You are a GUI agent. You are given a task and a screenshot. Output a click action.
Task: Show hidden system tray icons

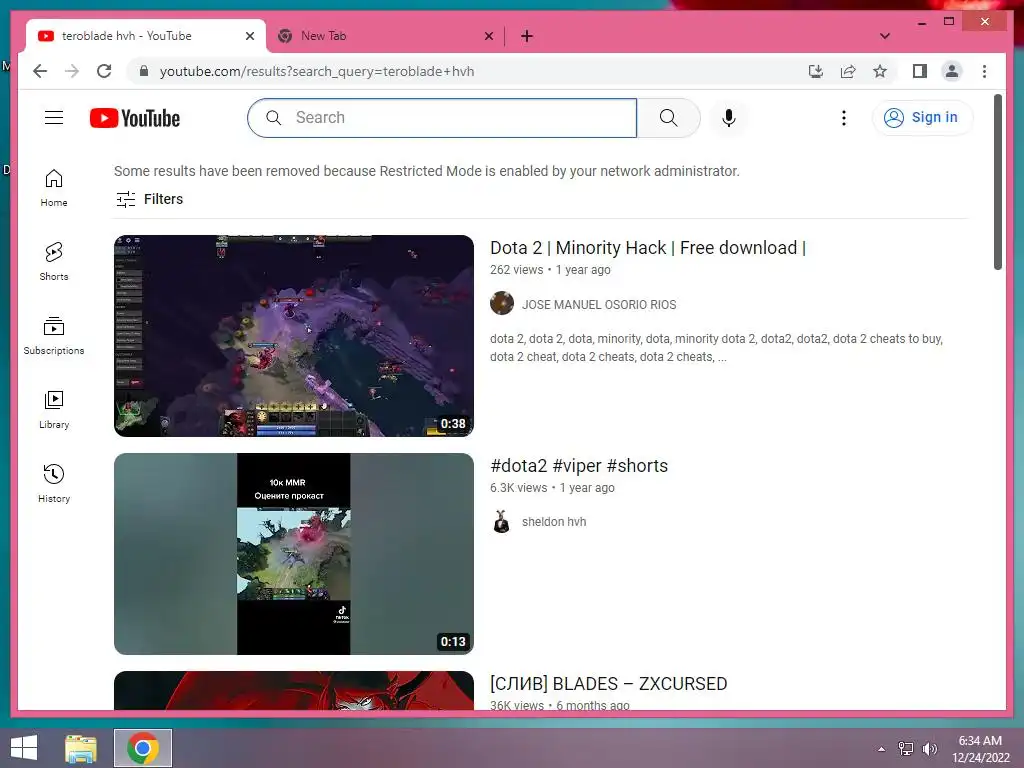pyautogui.click(x=881, y=749)
